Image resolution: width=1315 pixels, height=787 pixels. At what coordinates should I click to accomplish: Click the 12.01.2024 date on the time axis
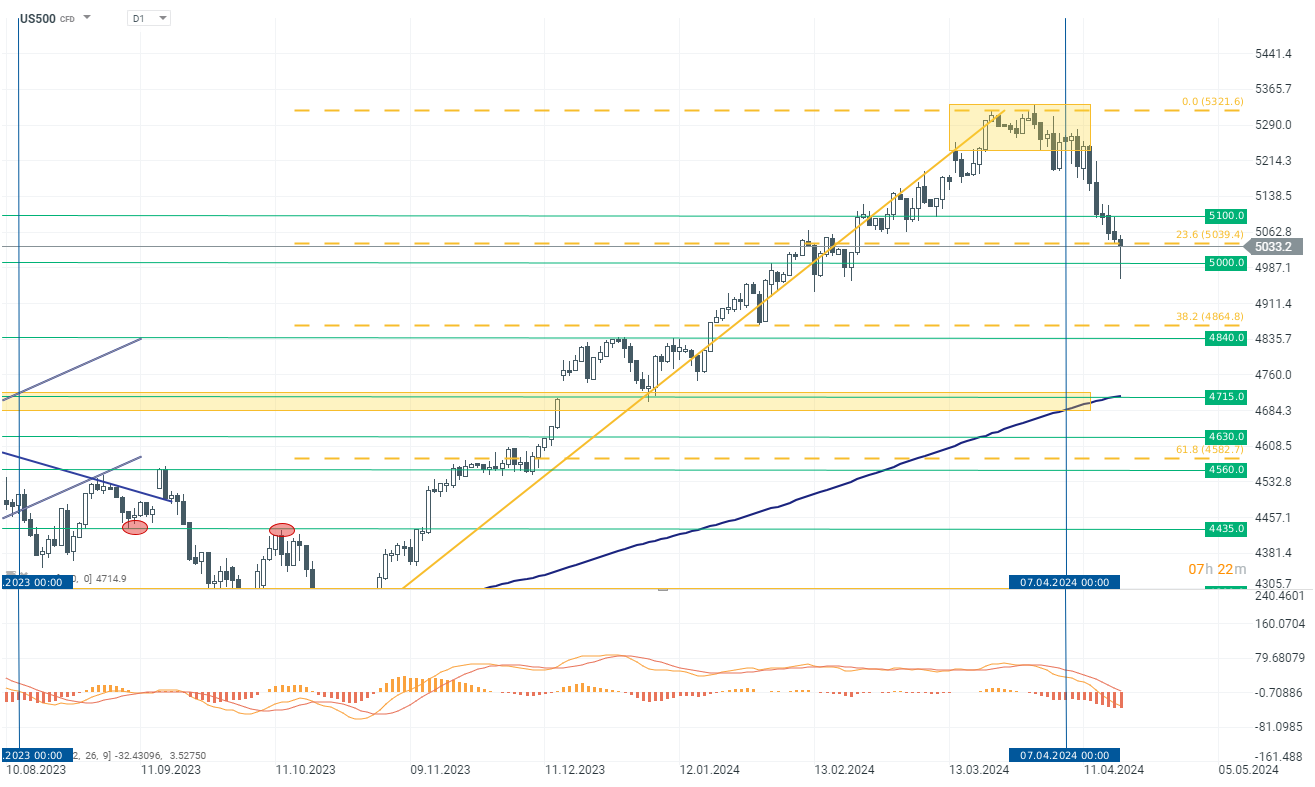tap(709, 770)
